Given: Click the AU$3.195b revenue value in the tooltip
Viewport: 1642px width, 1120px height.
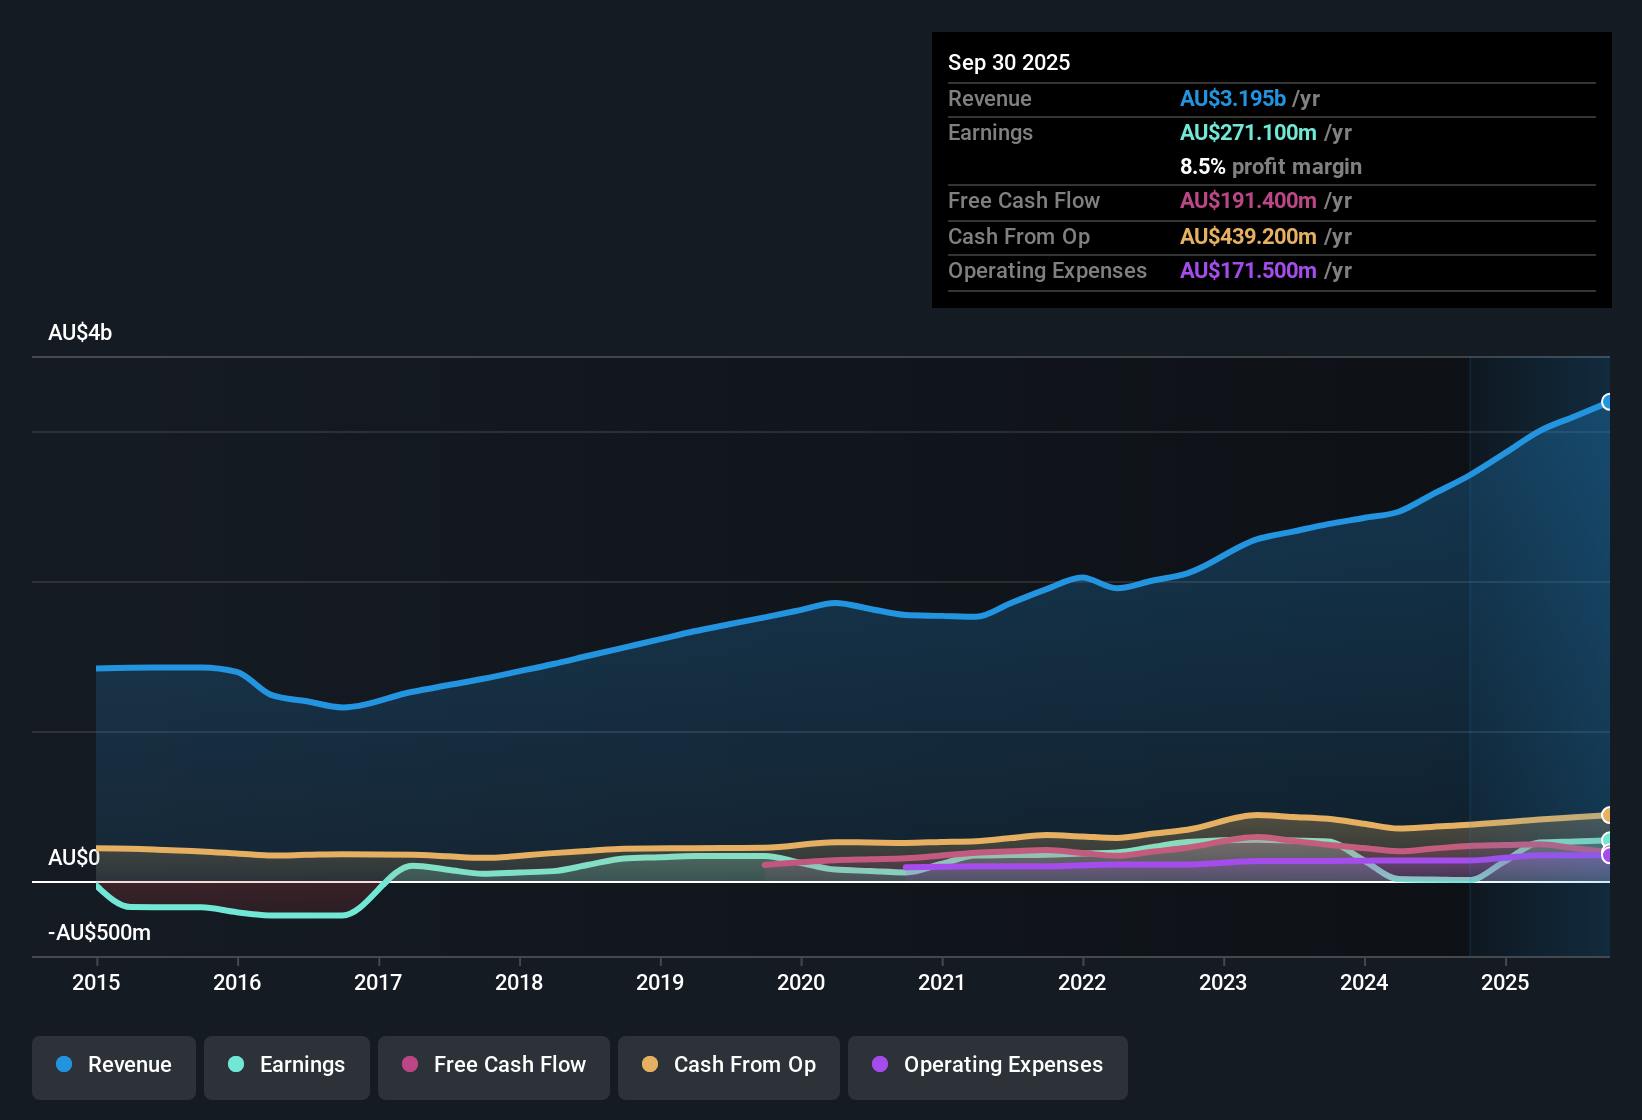Looking at the screenshot, I should click(1232, 98).
